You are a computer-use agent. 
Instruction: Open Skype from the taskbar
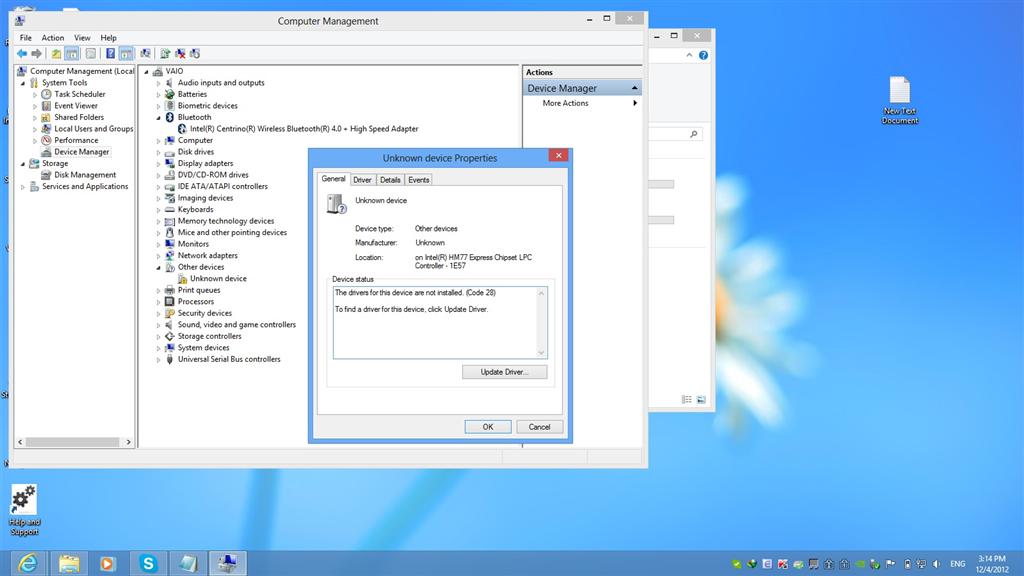(x=148, y=563)
